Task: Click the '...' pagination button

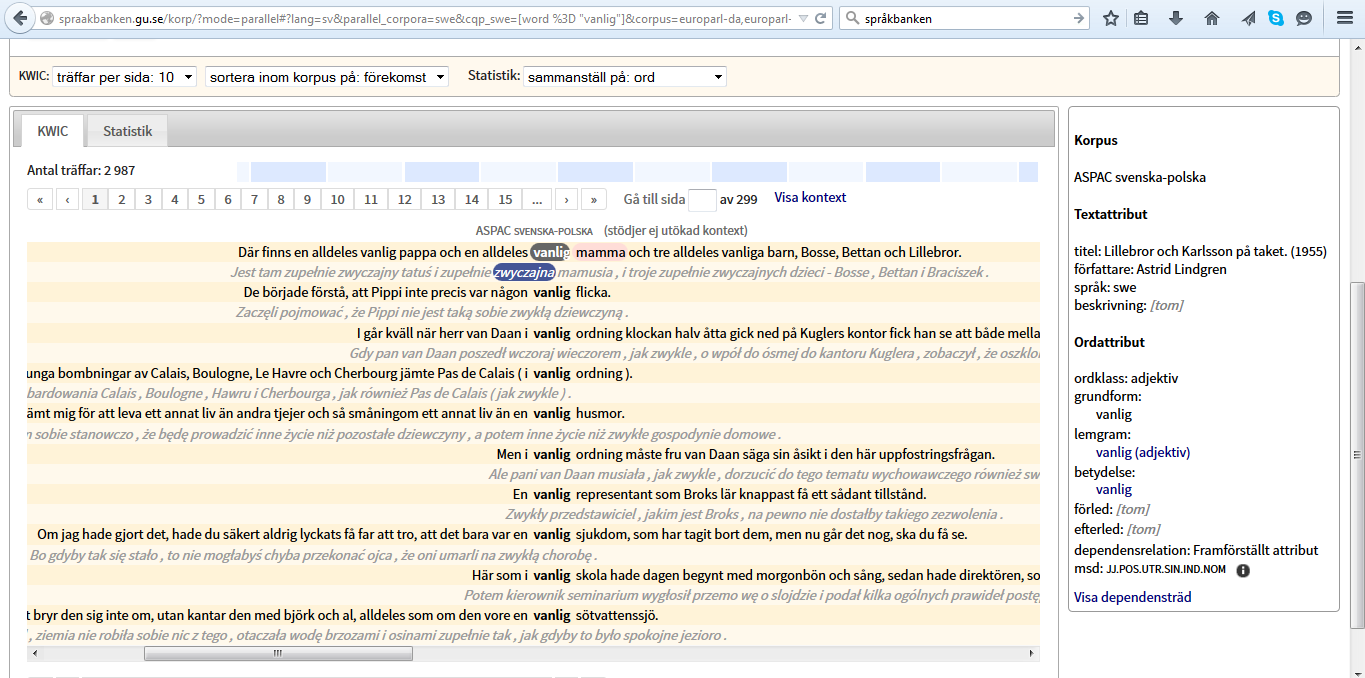Action: [537, 199]
